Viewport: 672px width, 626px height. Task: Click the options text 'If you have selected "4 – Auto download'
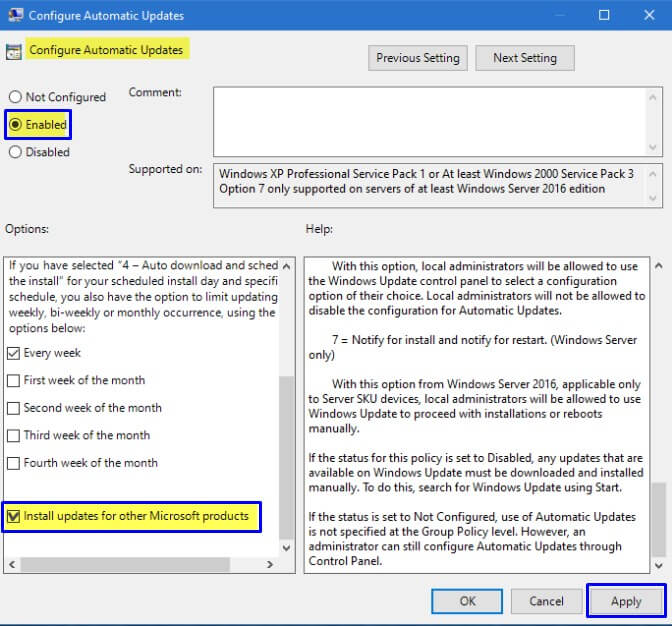pos(115,266)
